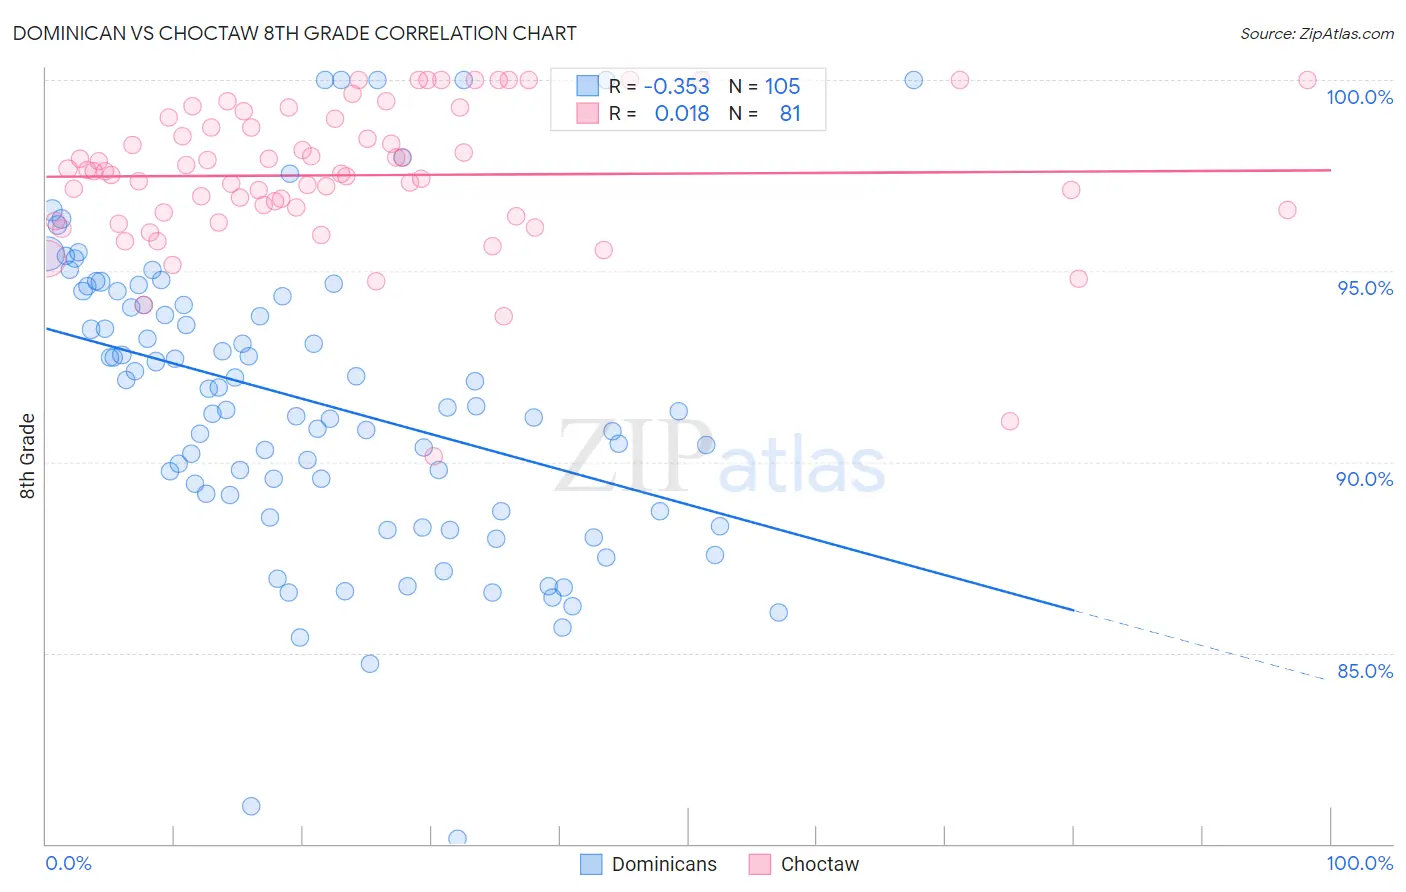Click the R = -0.353 correlation value
Screen dimensions: 1406x892
coord(659,86)
